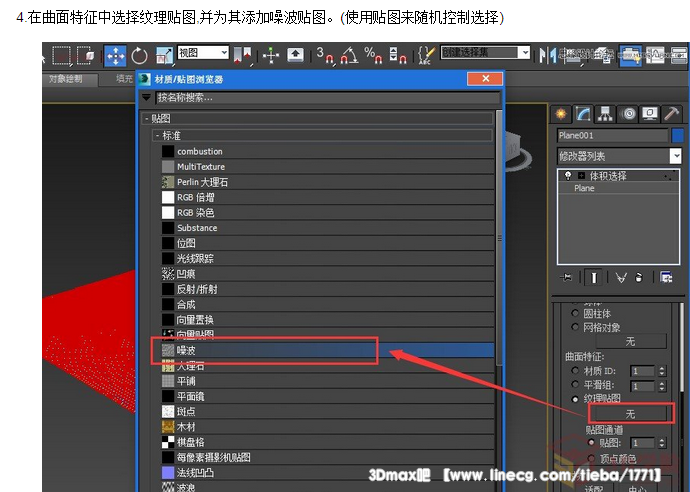Click configure modifier sets icon
The width and height of the screenshot is (690, 492).
point(666,278)
